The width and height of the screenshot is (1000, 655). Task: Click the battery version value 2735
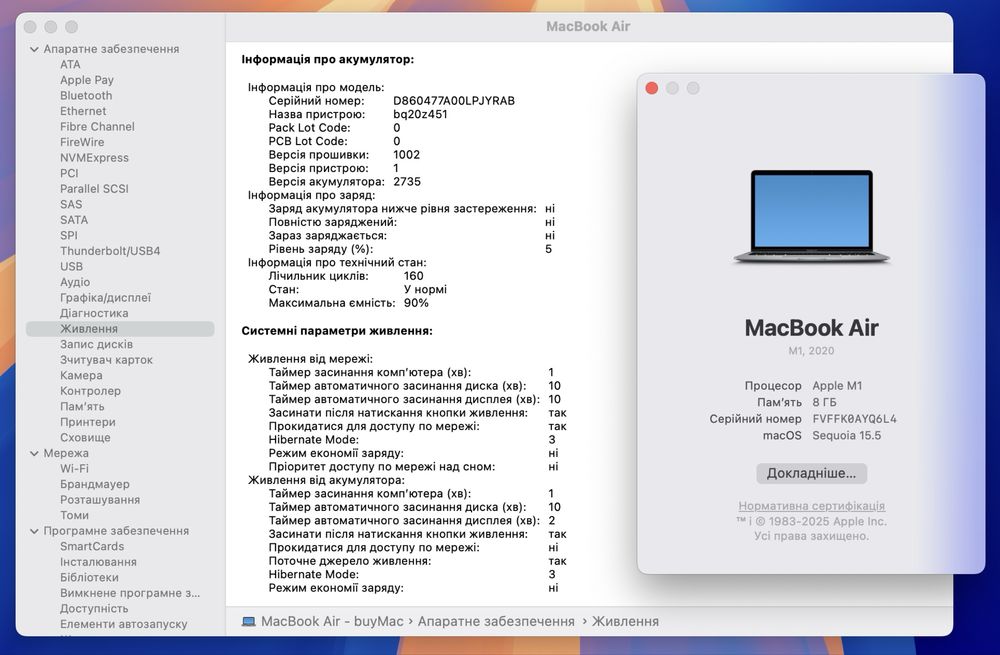407,182
